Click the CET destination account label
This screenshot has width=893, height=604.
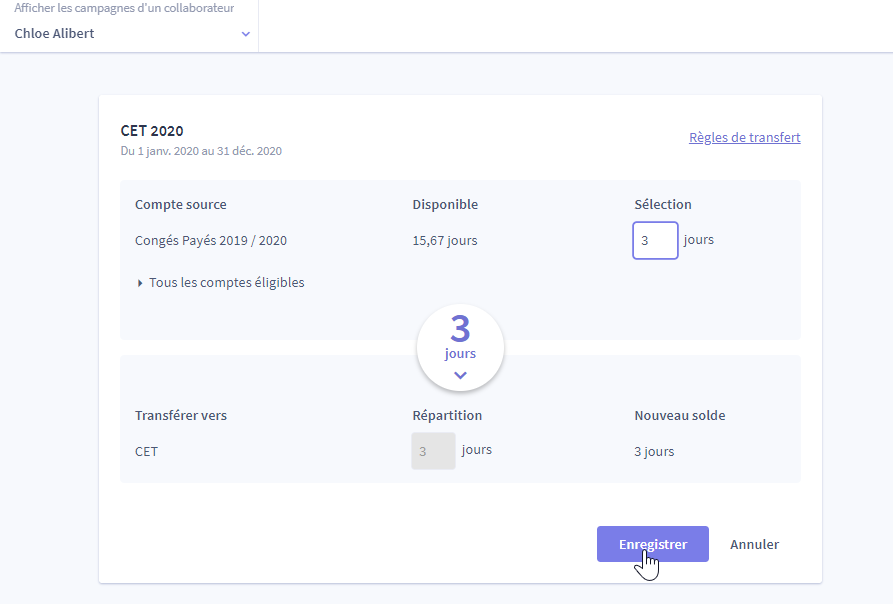point(146,451)
